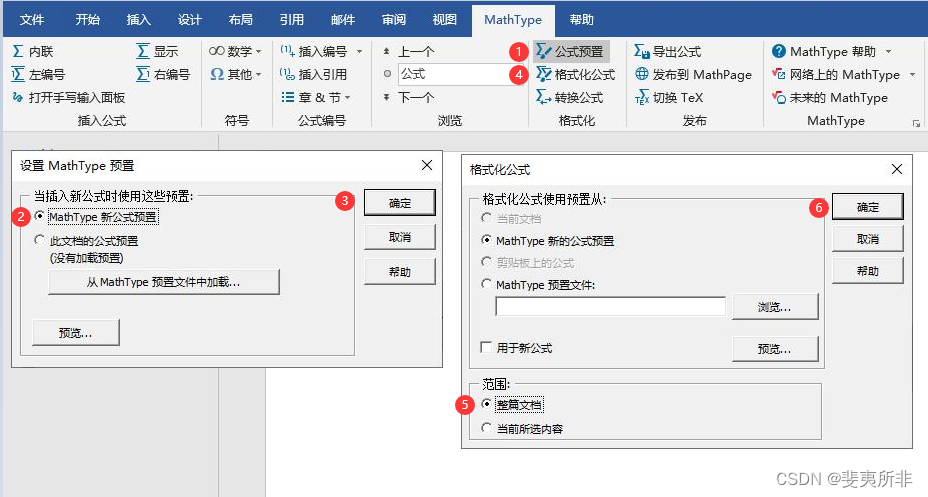Click 帮助 in 格式化公式 dialog
928x497 pixels.
868,271
